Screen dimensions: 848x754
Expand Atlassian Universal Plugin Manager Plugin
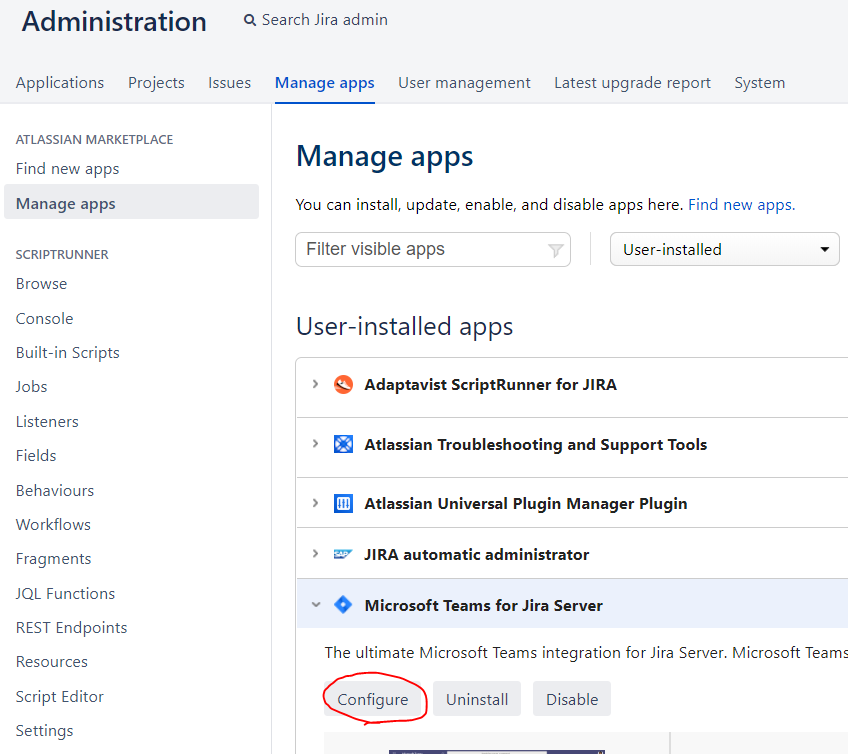tap(315, 503)
